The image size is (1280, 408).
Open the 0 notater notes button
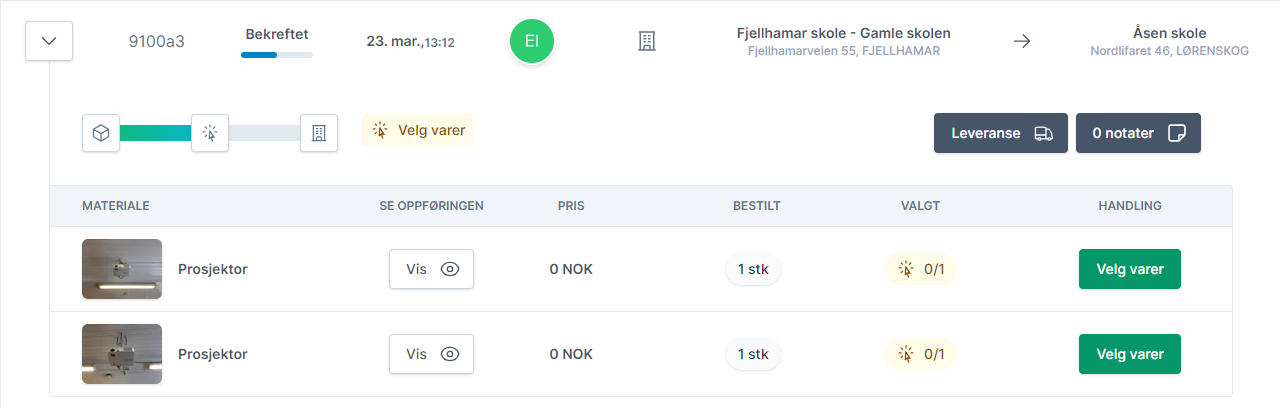click(x=1138, y=133)
